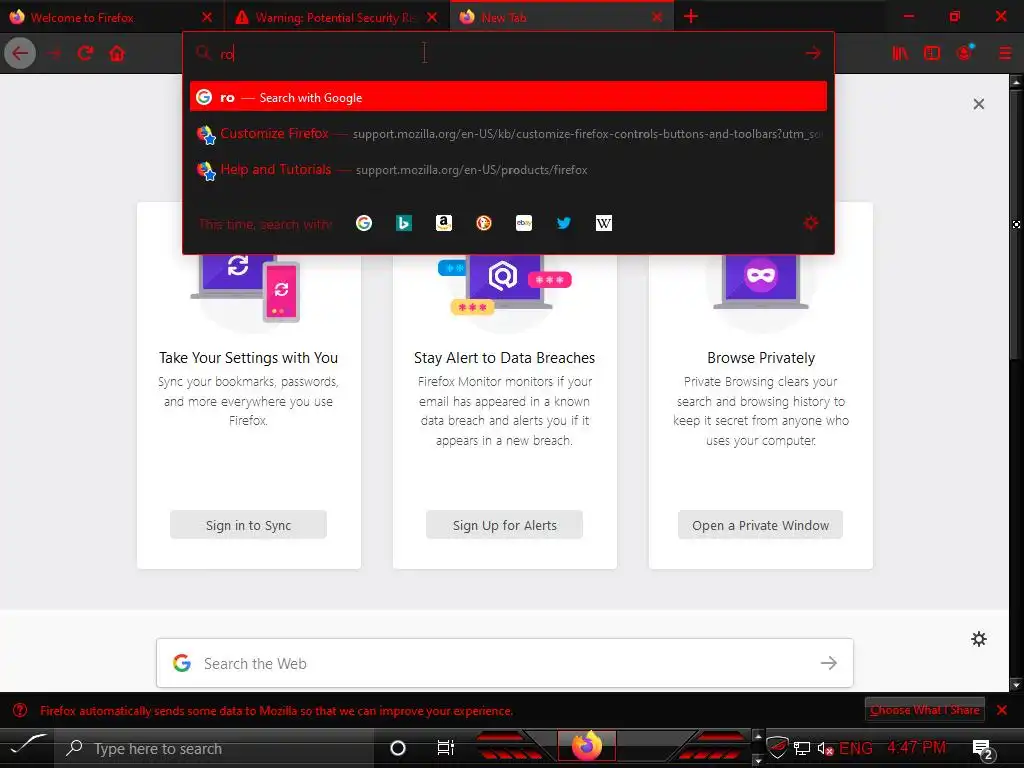Close the Welcome to Firefox tab
This screenshot has width=1024, height=768.
coord(207,18)
